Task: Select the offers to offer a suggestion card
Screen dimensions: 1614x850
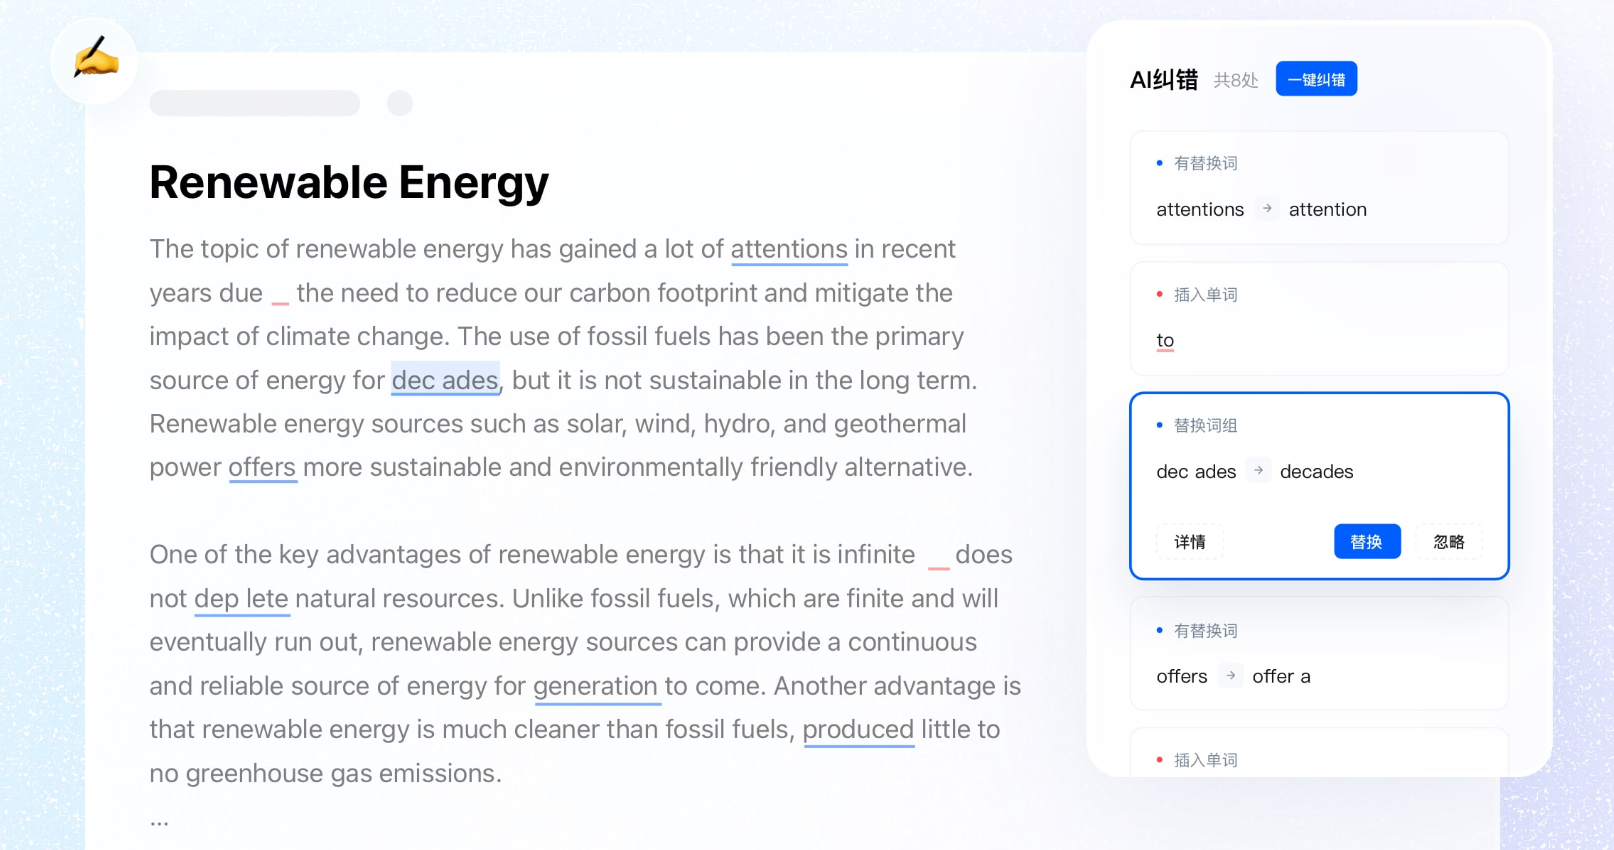Action: (x=1318, y=654)
